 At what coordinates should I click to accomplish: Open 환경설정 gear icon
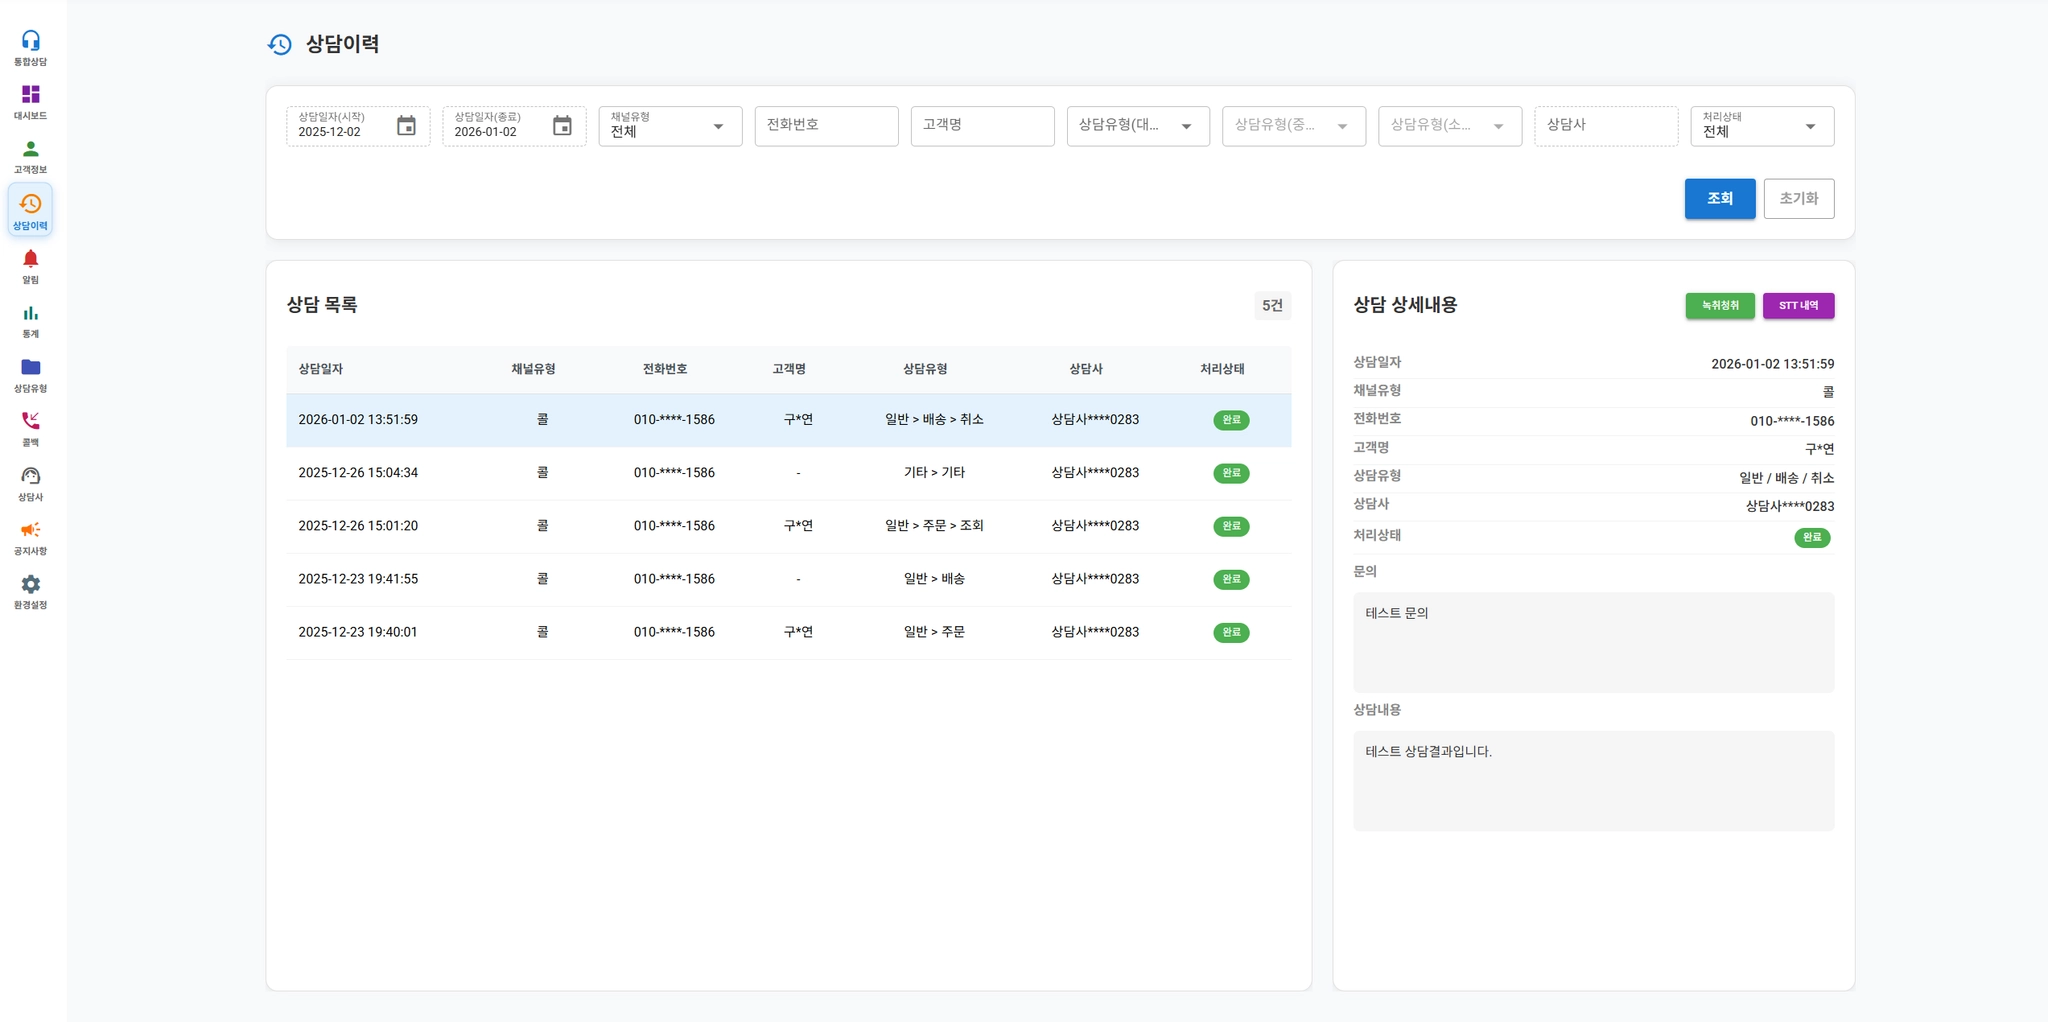pyautogui.click(x=30, y=591)
